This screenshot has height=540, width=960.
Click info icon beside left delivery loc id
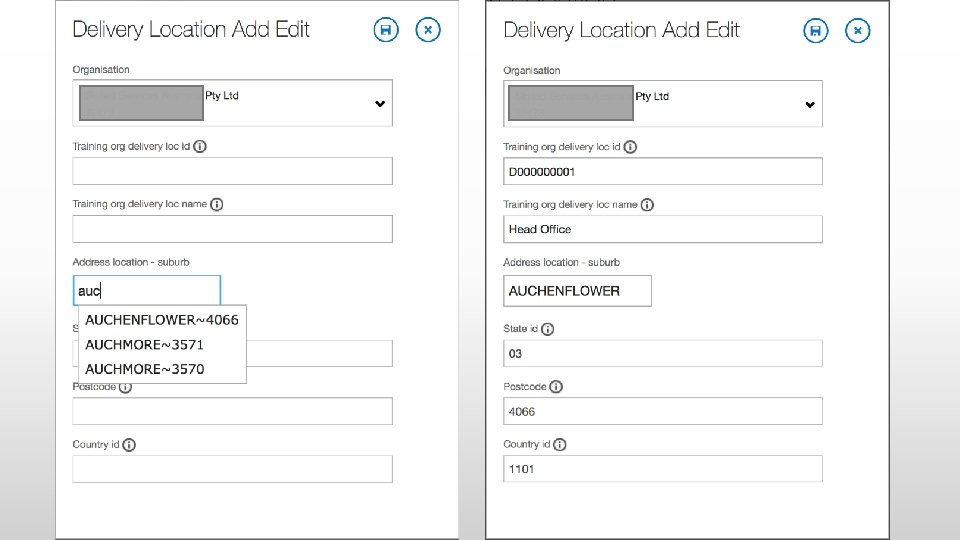[199, 146]
